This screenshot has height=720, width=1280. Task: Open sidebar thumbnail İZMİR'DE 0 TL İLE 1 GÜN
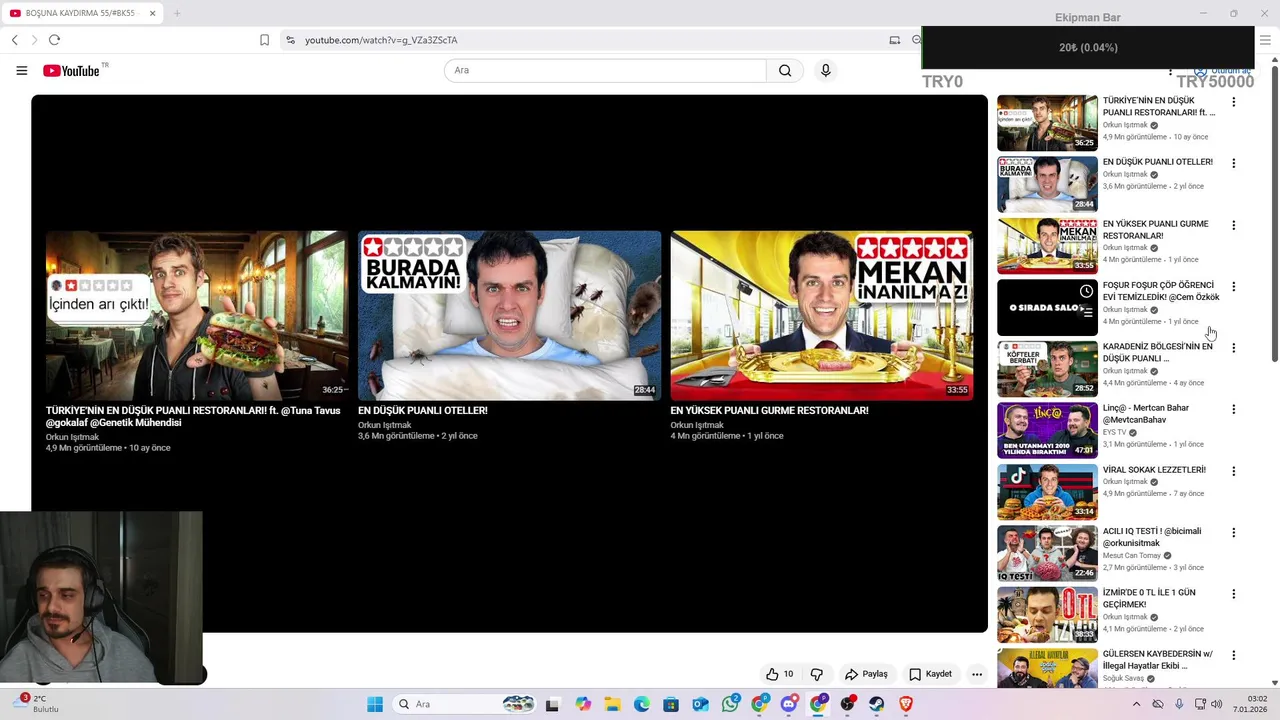click(x=1047, y=615)
